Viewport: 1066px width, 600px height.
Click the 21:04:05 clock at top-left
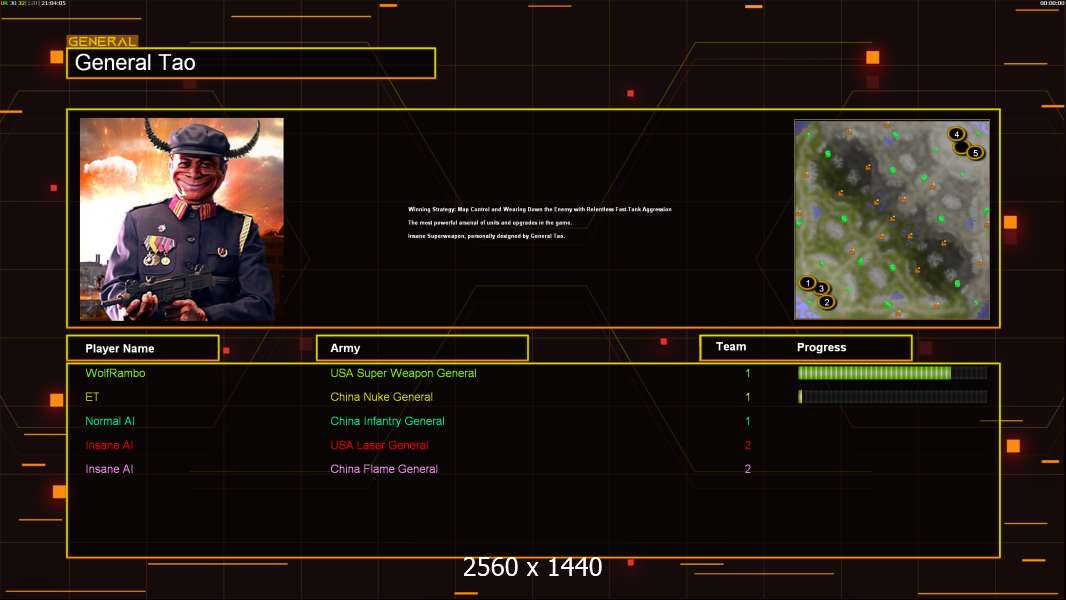(x=53, y=3)
